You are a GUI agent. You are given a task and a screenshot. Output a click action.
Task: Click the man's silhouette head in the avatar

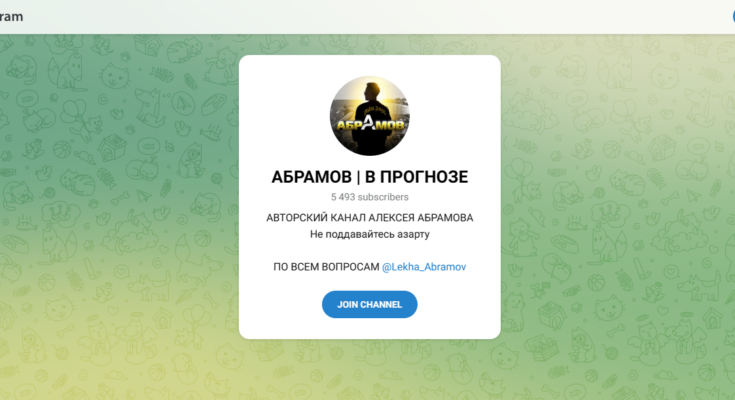point(372,91)
